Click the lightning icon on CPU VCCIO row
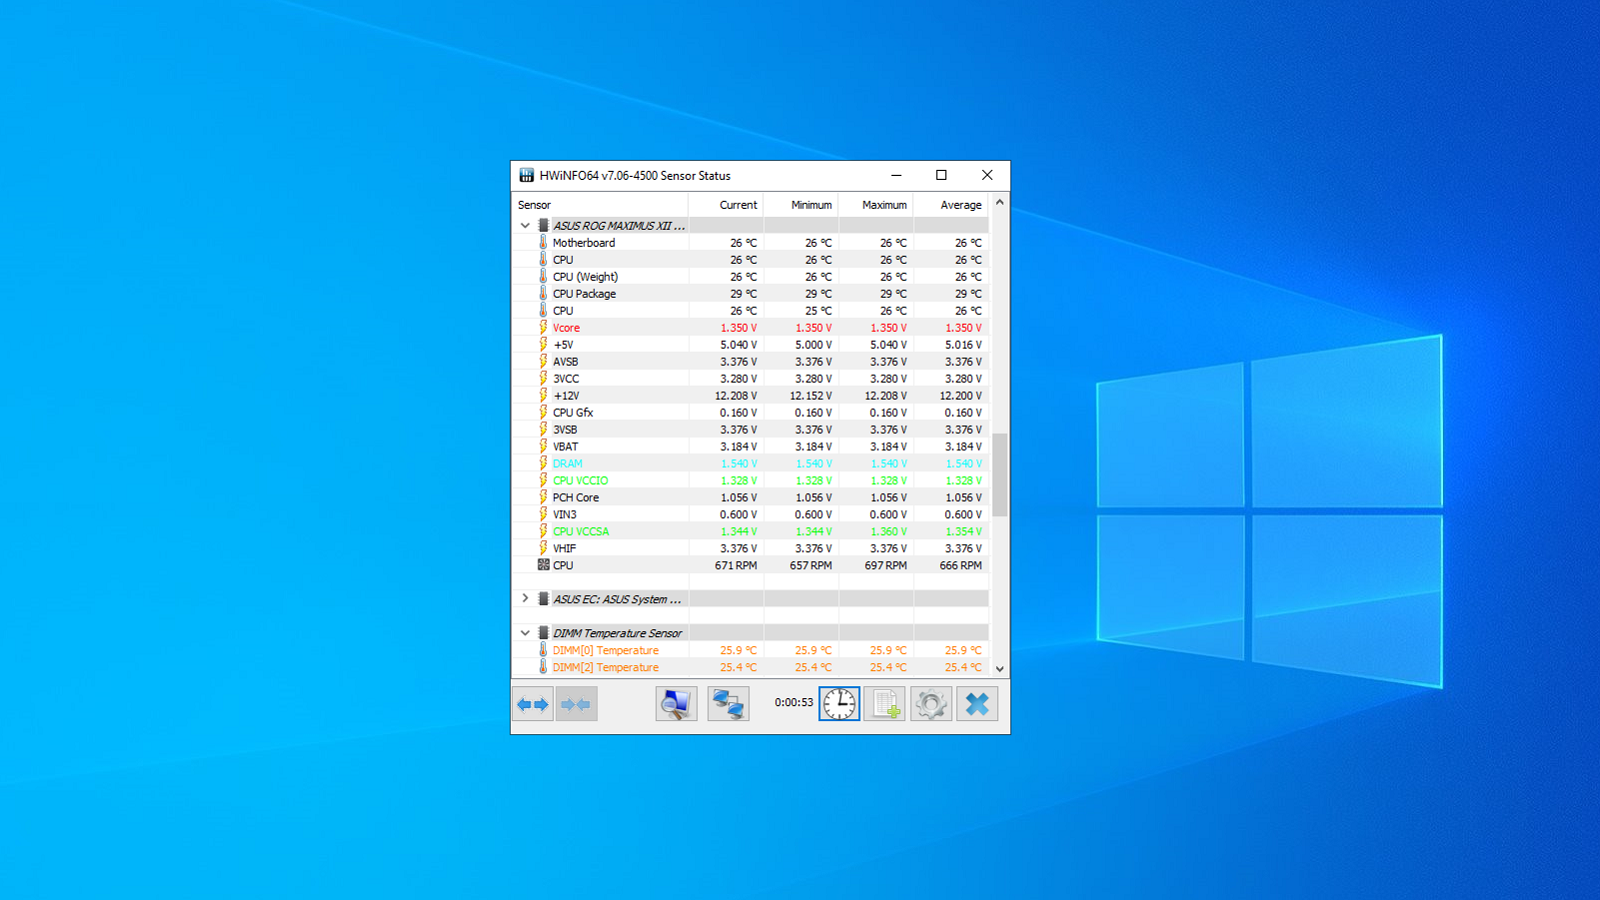 coord(544,481)
